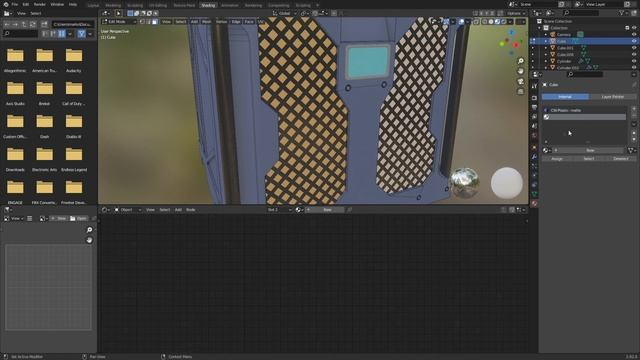Open the Global transform orientation dropdown
The image size is (640, 360).
[x=284, y=13]
